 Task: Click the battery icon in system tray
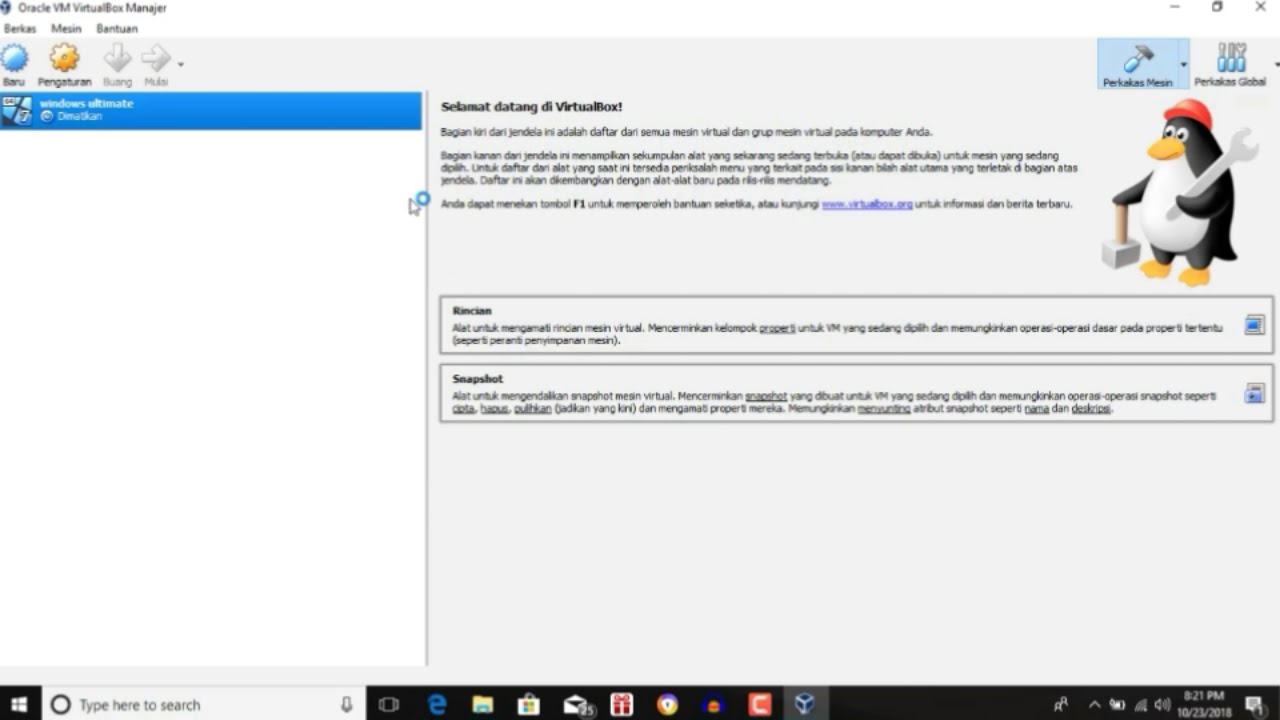(x=1117, y=704)
